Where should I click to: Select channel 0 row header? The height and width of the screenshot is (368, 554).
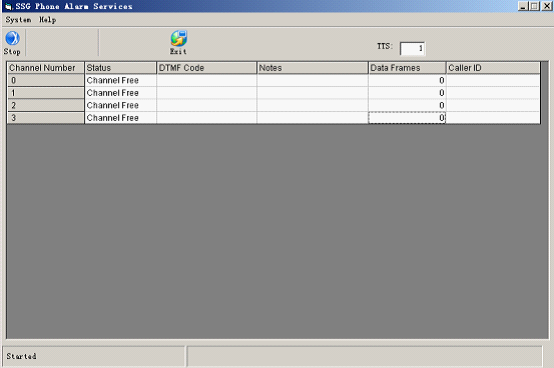(46, 81)
